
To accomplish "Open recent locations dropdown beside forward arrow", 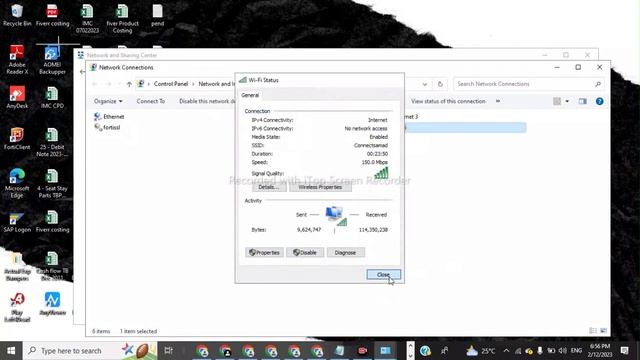I will pos(119,84).
